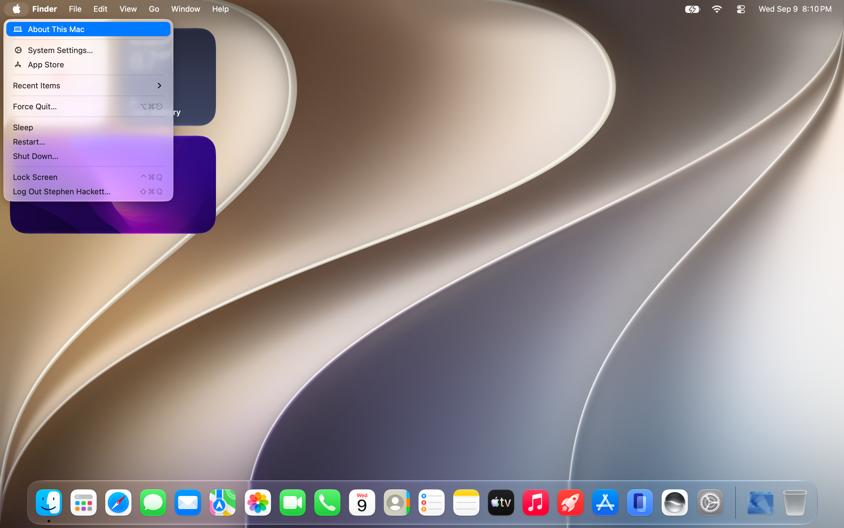Select Log Out Stephen Hackett...
Viewport: 844px width, 528px height.
(x=88, y=192)
